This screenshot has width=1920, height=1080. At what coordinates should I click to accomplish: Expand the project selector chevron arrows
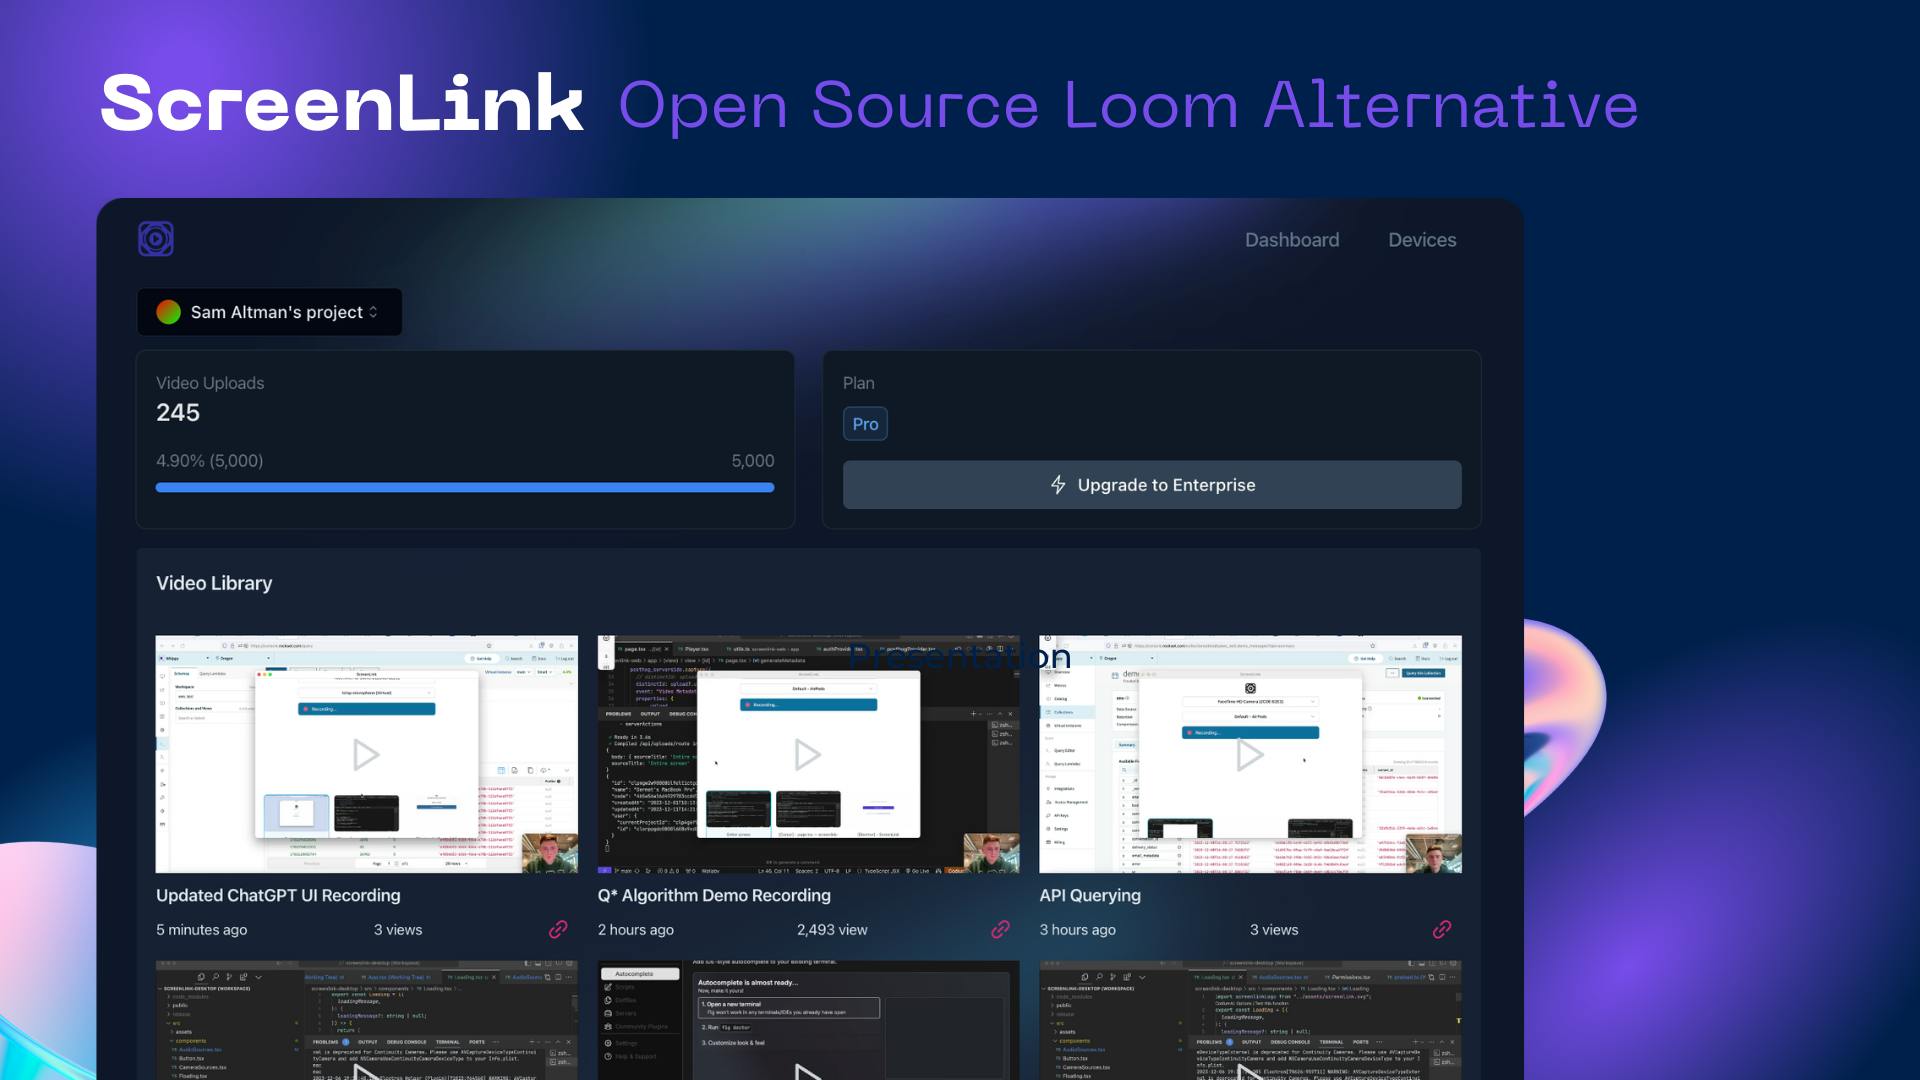(x=374, y=312)
